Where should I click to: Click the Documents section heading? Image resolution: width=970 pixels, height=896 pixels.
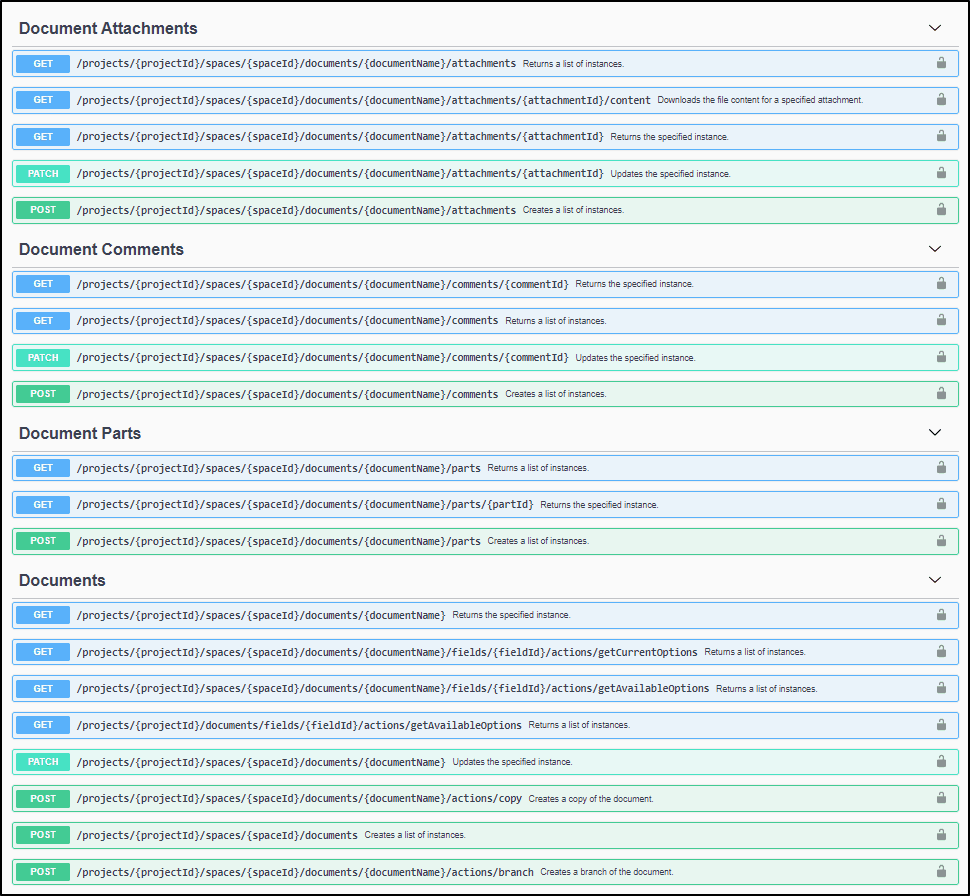[62, 580]
